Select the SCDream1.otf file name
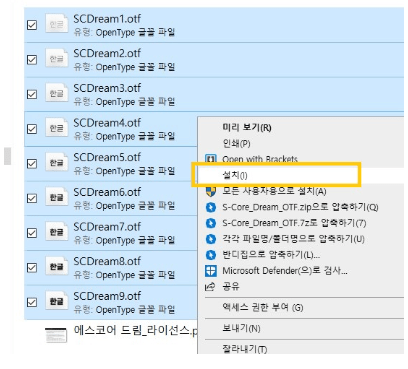 point(107,19)
